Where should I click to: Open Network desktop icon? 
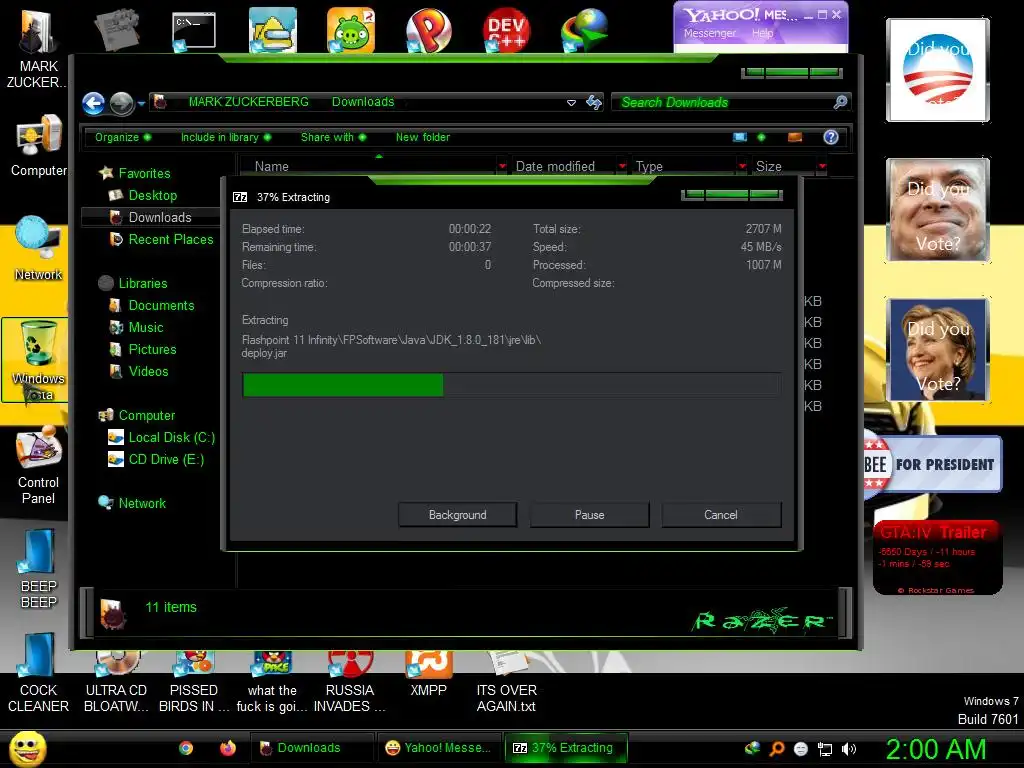[38, 249]
